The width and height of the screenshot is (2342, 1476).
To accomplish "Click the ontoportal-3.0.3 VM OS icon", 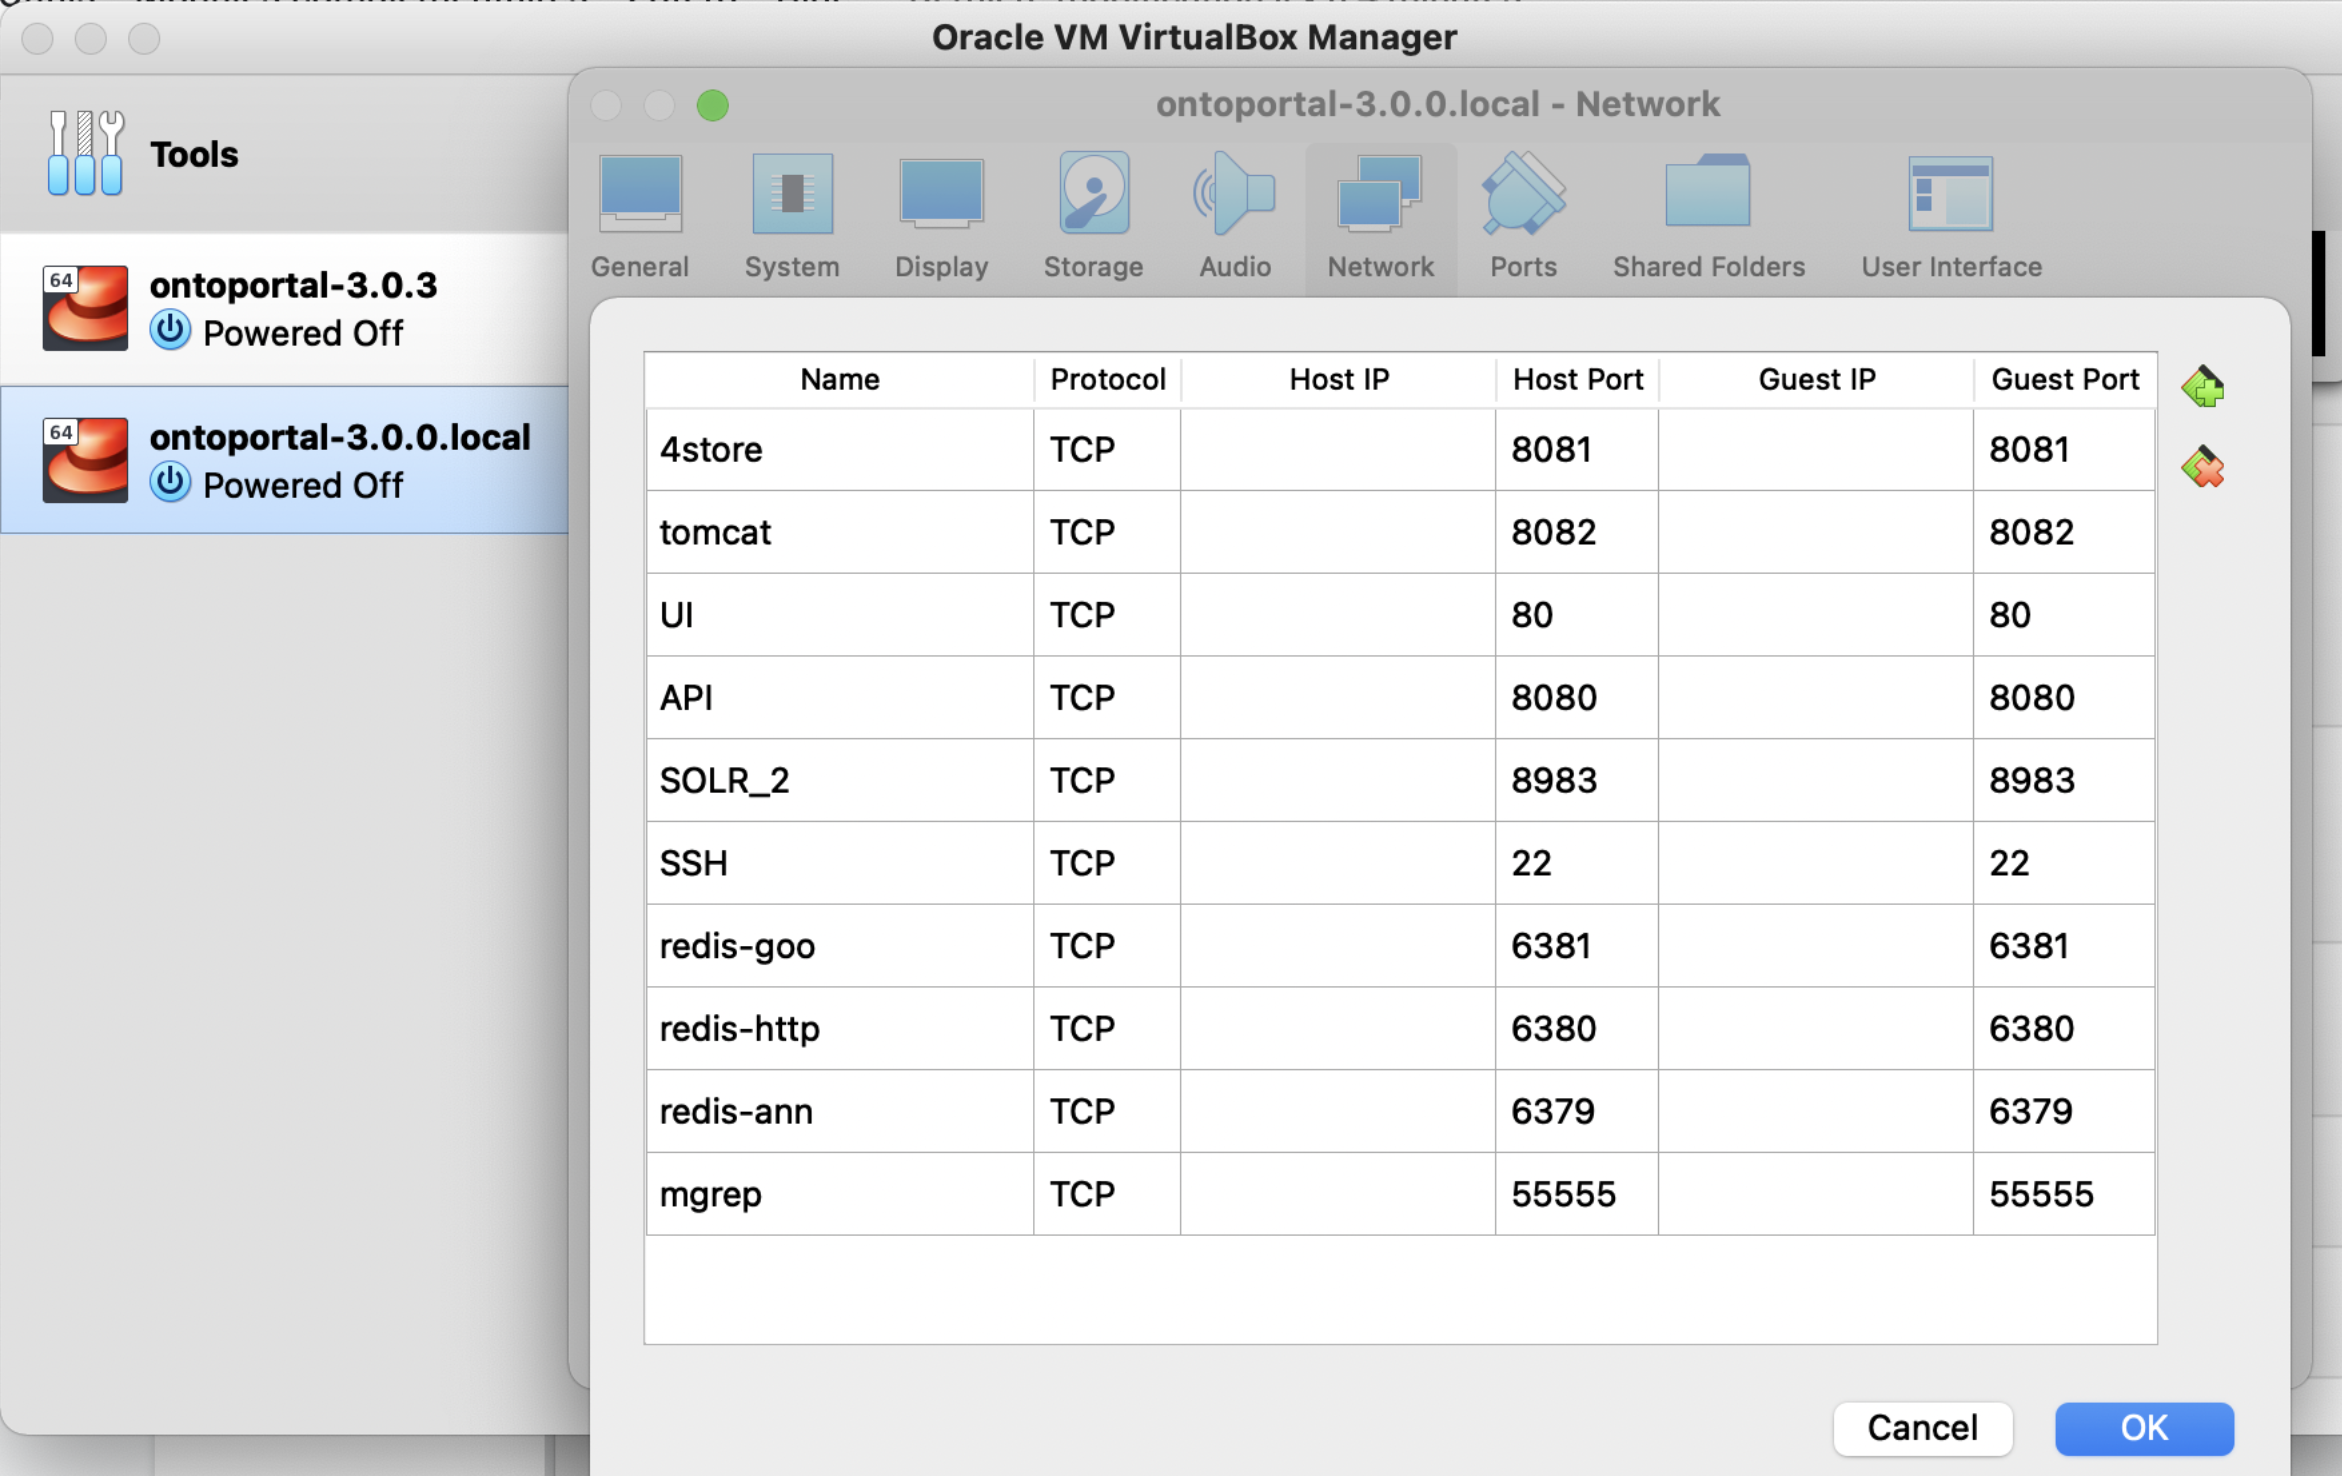I will tap(85, 308).
